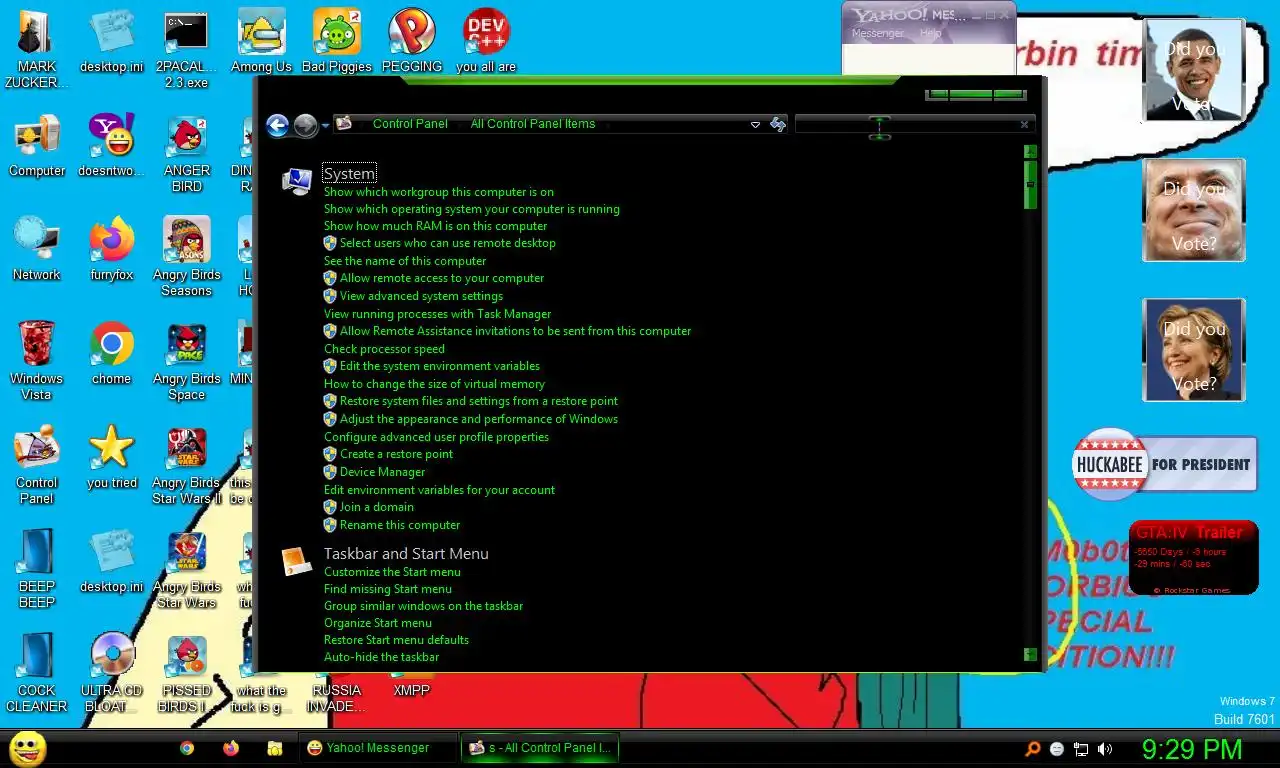Image resolution: width=1280 pixels, height=768 pixels.
Task: Open furryfox Firefox desktop shortcut
Action: (x=111, y=250)
